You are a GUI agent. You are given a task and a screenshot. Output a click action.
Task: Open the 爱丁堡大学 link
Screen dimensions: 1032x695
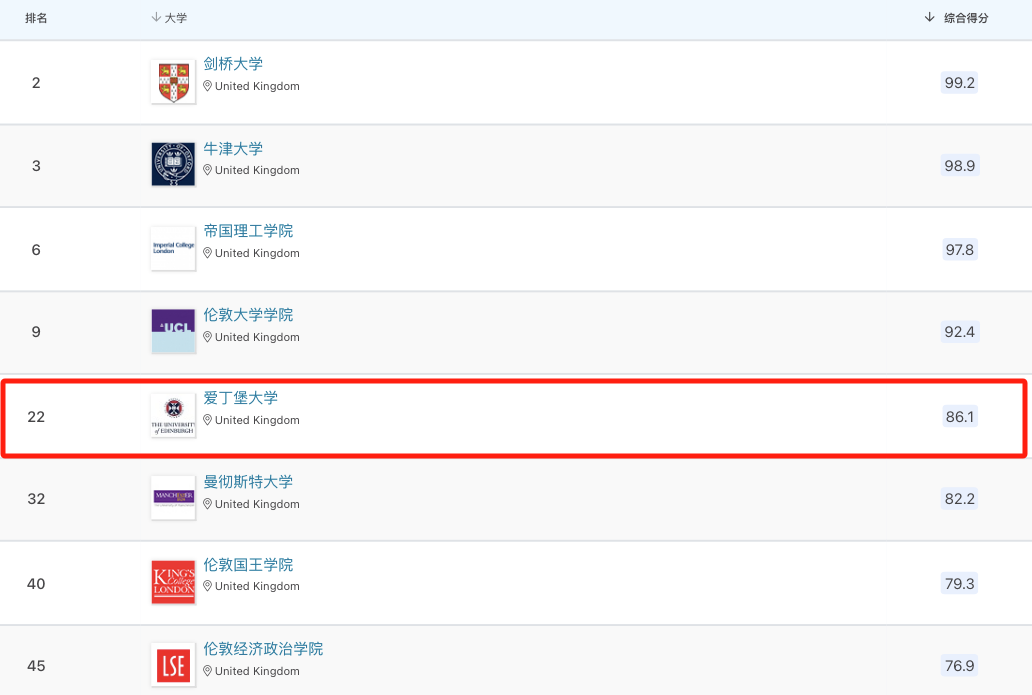point(240,398)
